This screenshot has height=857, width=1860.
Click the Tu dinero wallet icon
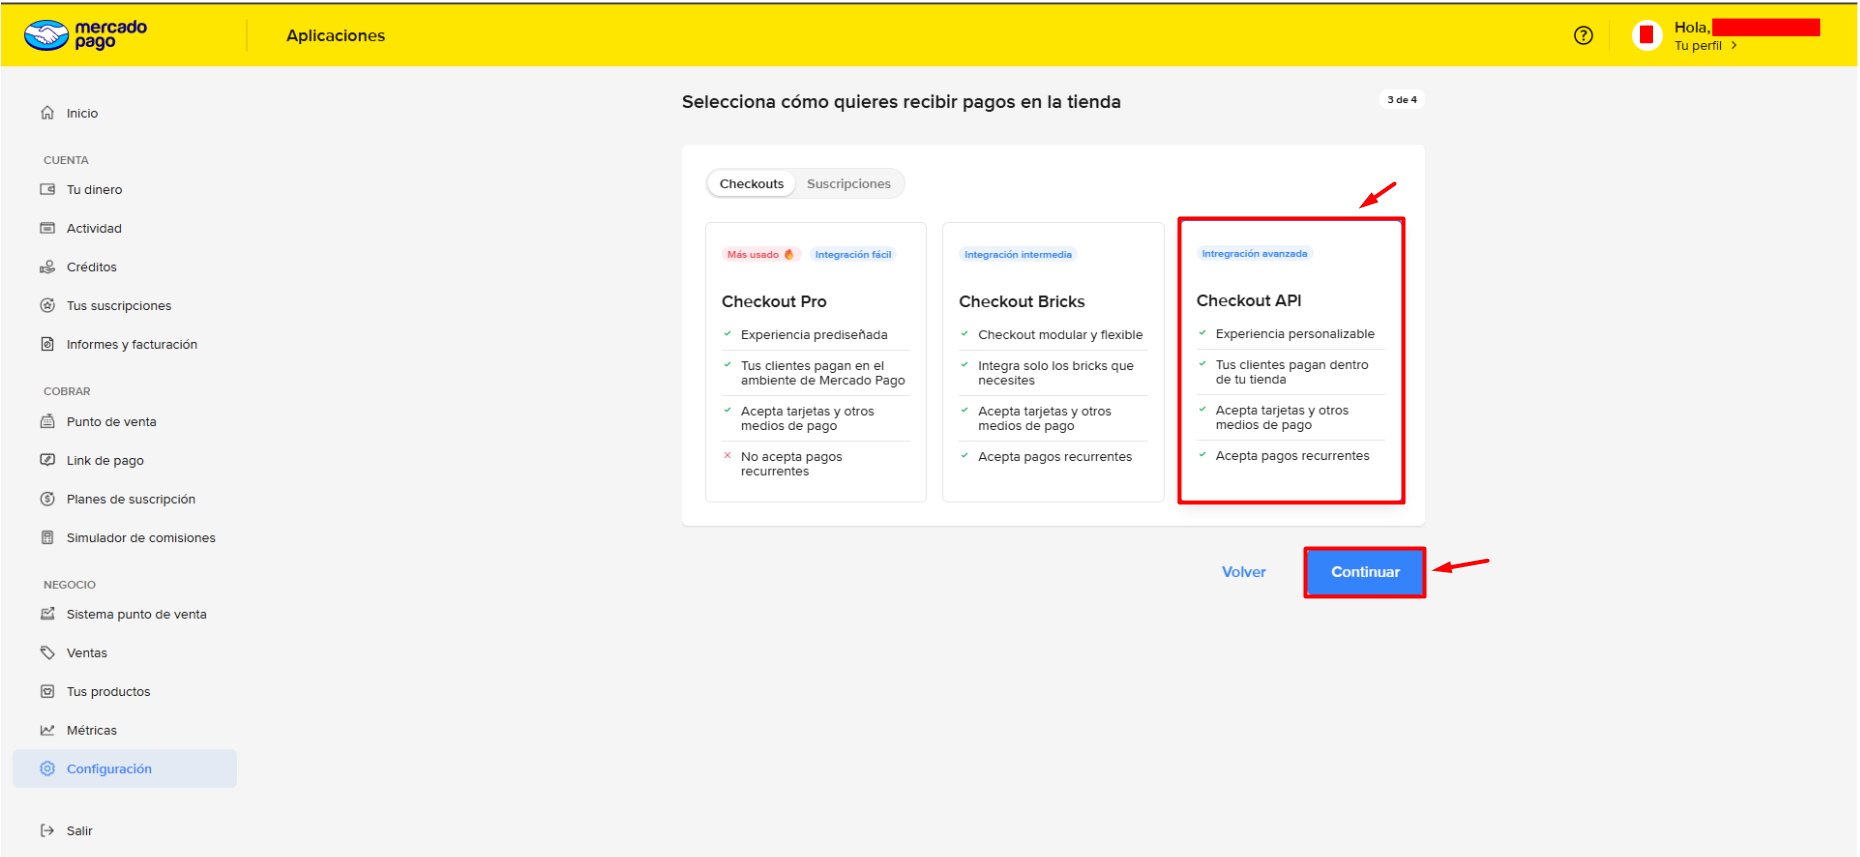(47, 189)
